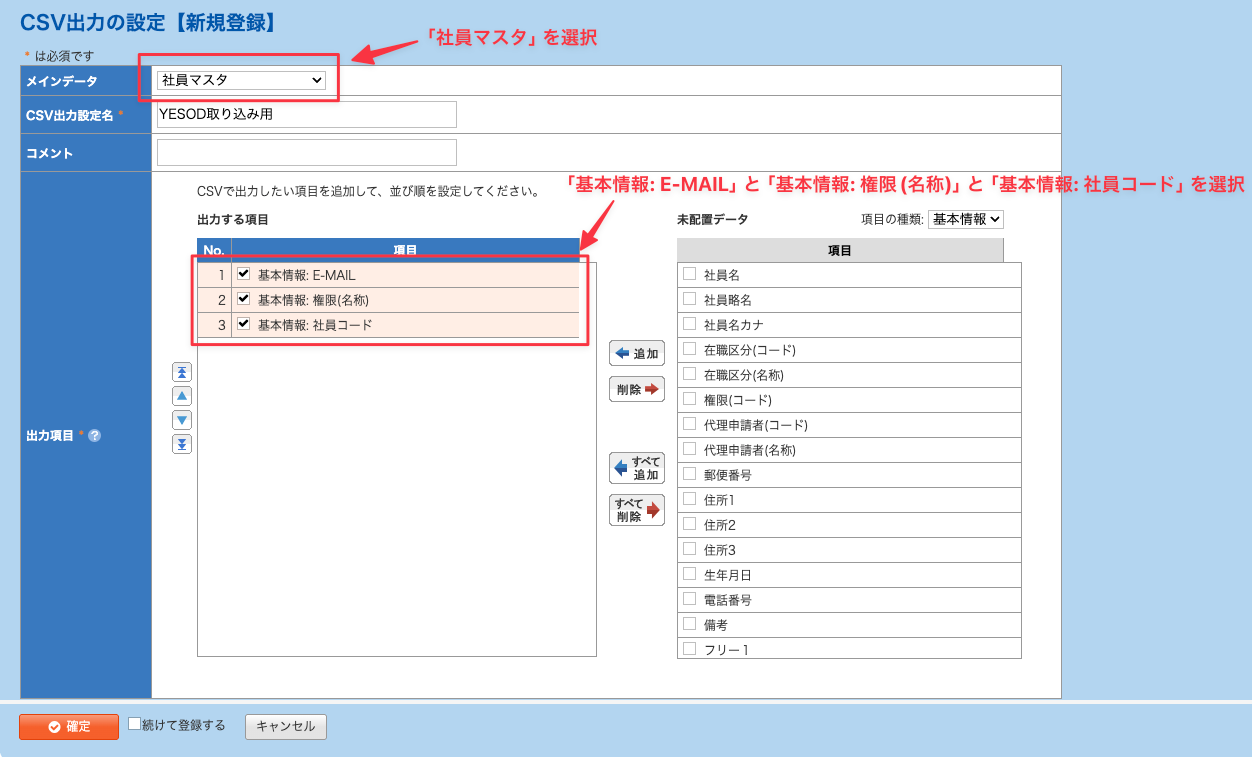Image resolution: width=1252 pixels, height=757 pixels.
Task: Toggle 続けて登録する checkbox
Action: point(135,724)
